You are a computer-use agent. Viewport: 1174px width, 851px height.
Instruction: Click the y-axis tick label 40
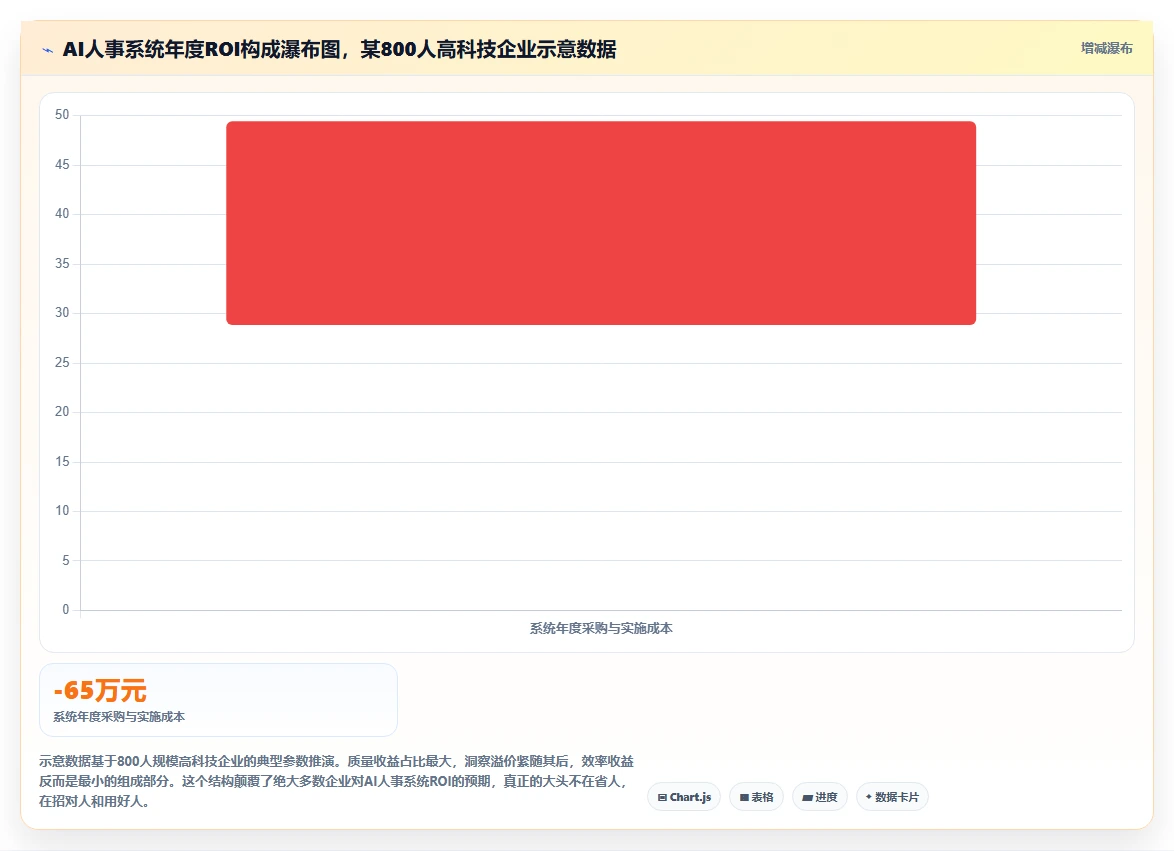62,214
